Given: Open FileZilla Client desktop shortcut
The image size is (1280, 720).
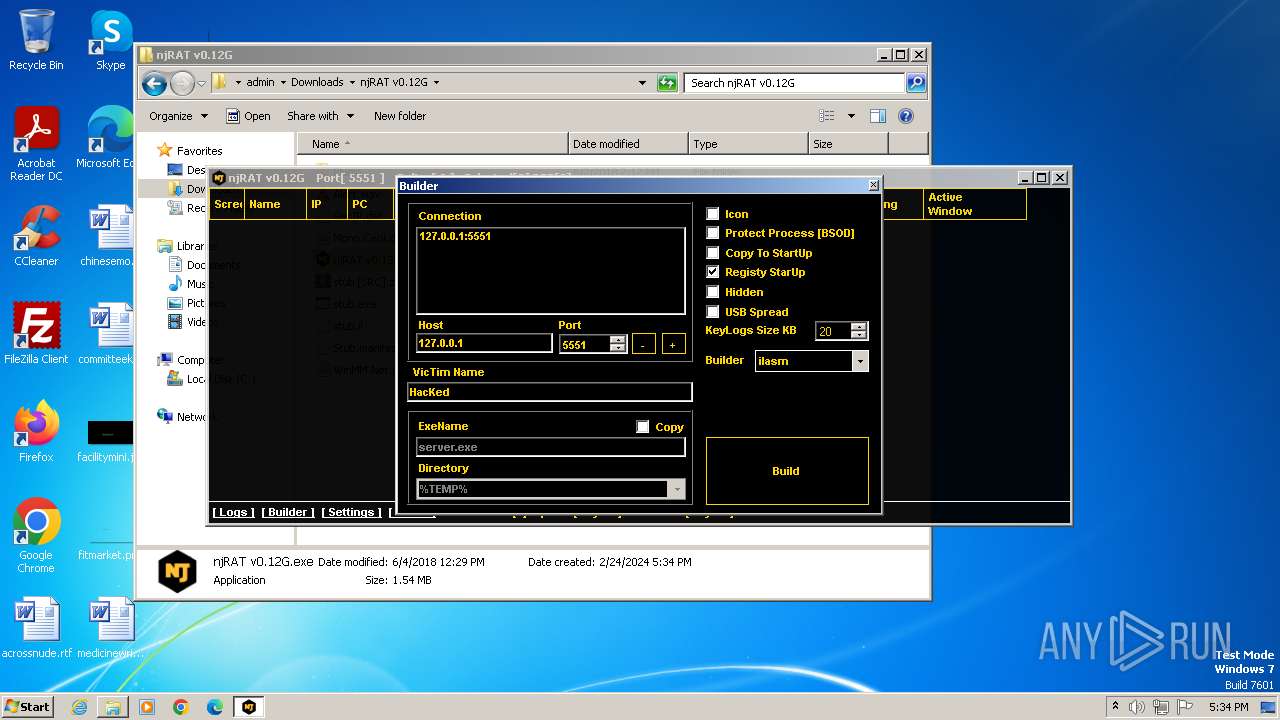Looking at the screenshot, I should (x=36, y=333).
